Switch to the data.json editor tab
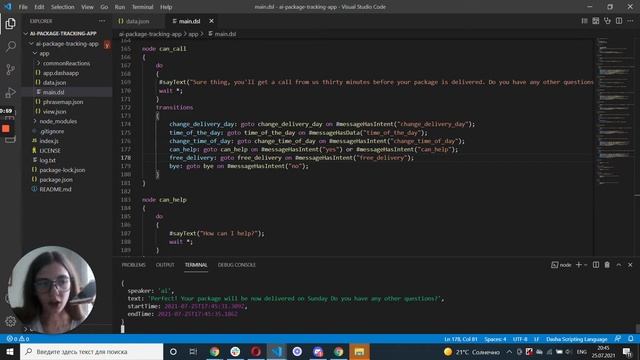This screenshot has height=360, width=640. pyautogui.click(x=138, y=21)
